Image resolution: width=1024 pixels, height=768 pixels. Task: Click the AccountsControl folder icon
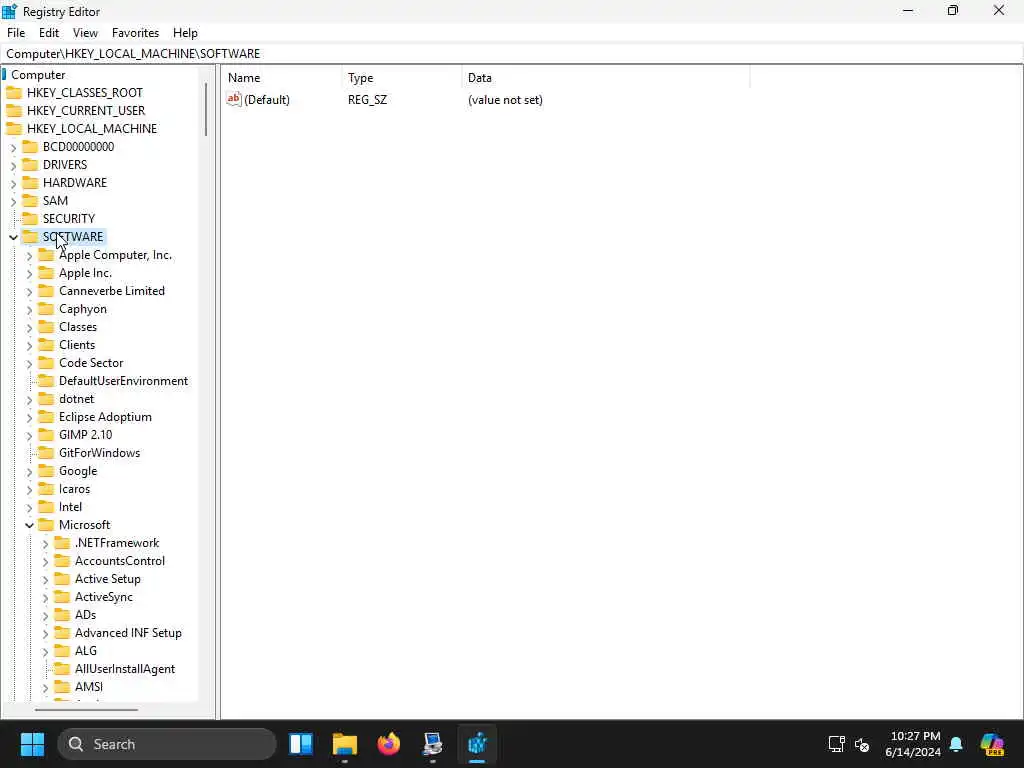click(x=62, y=560)
